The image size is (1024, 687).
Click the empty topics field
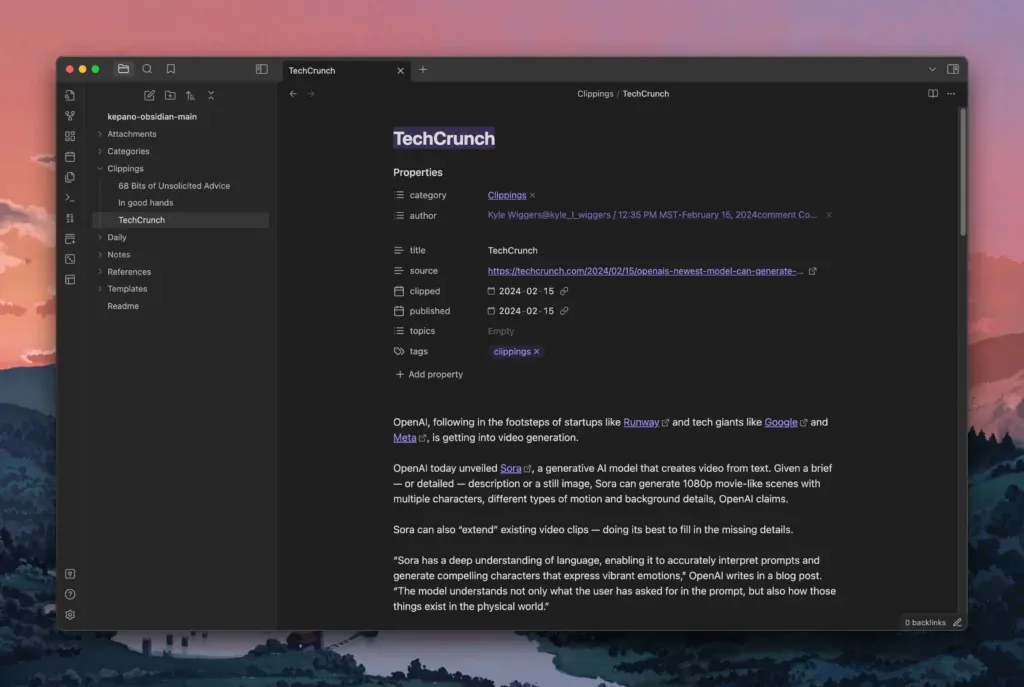coord(501,331)
